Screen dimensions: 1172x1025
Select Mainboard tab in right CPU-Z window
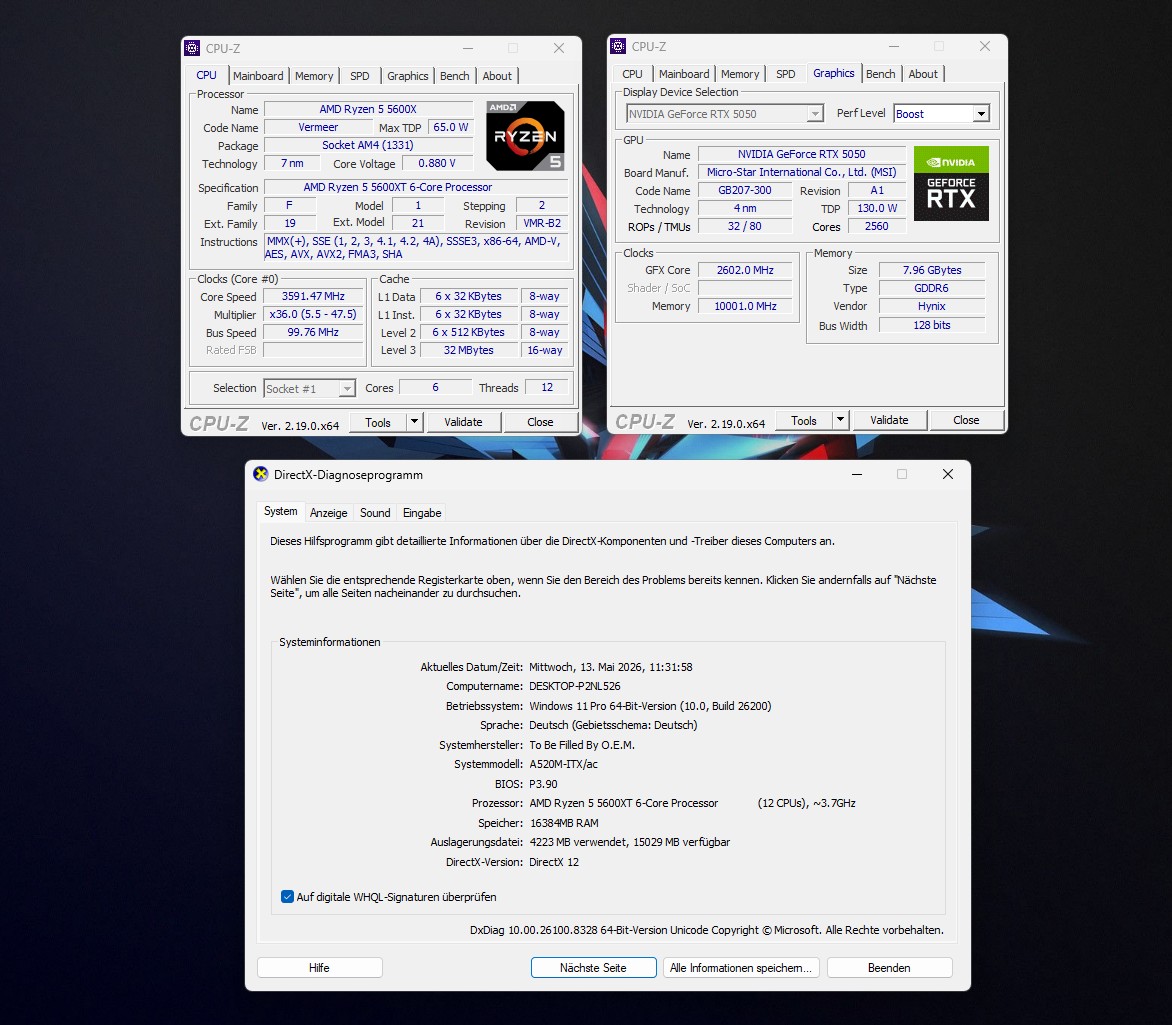tap(684, 74)
